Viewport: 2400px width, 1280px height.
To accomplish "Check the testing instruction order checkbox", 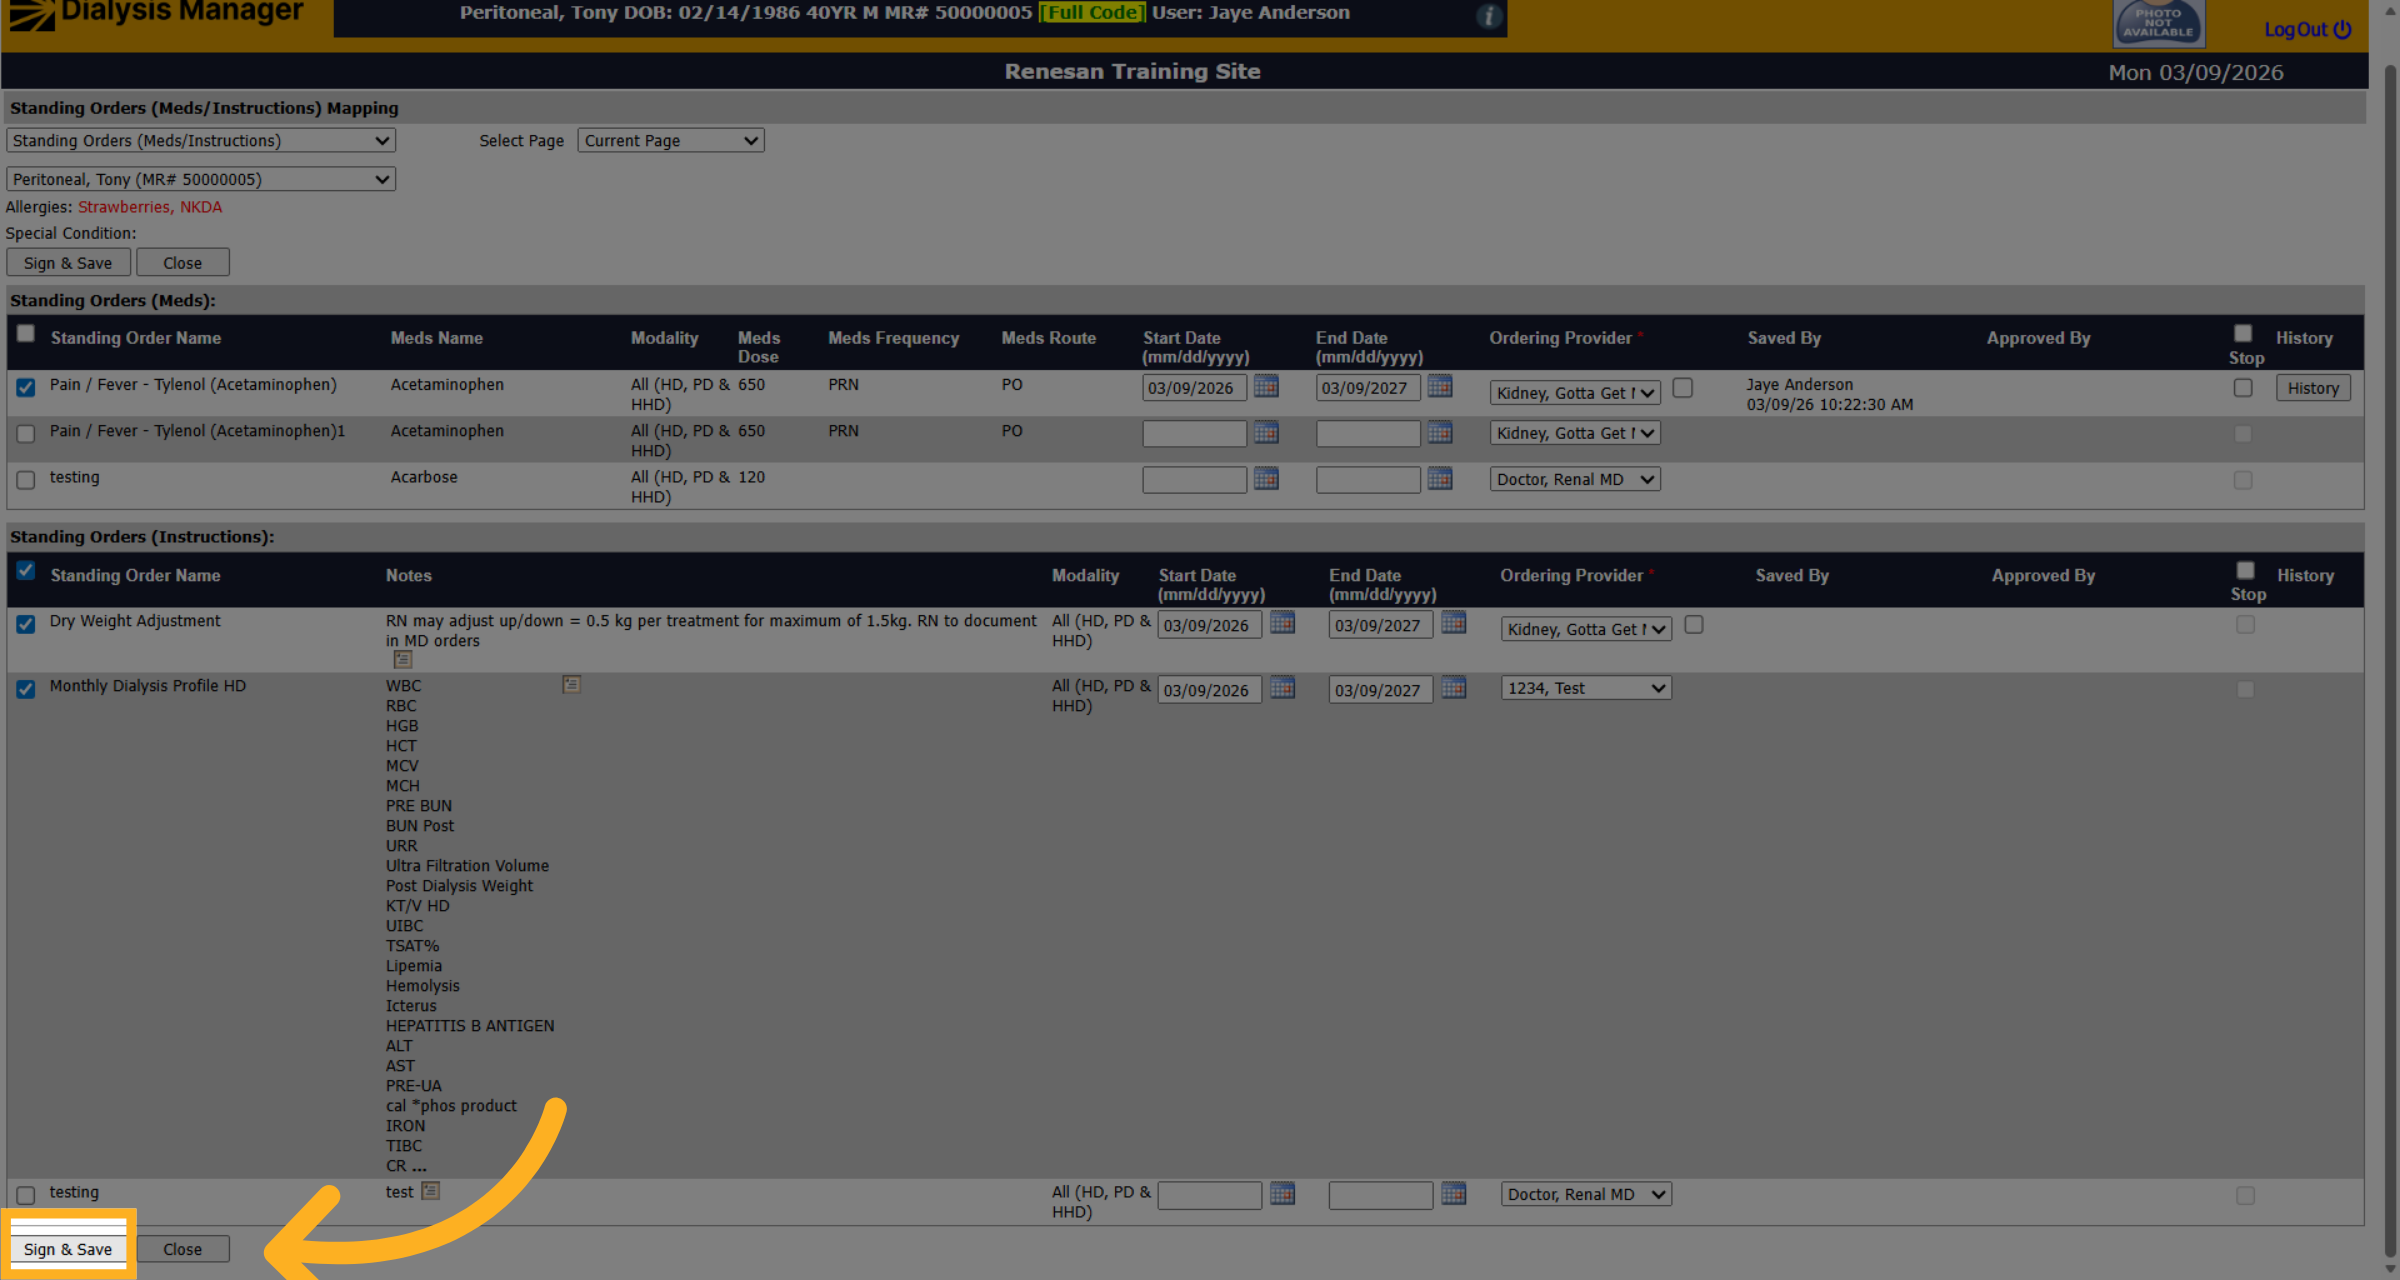I will pyautogui.click(x=26, y=1195).
